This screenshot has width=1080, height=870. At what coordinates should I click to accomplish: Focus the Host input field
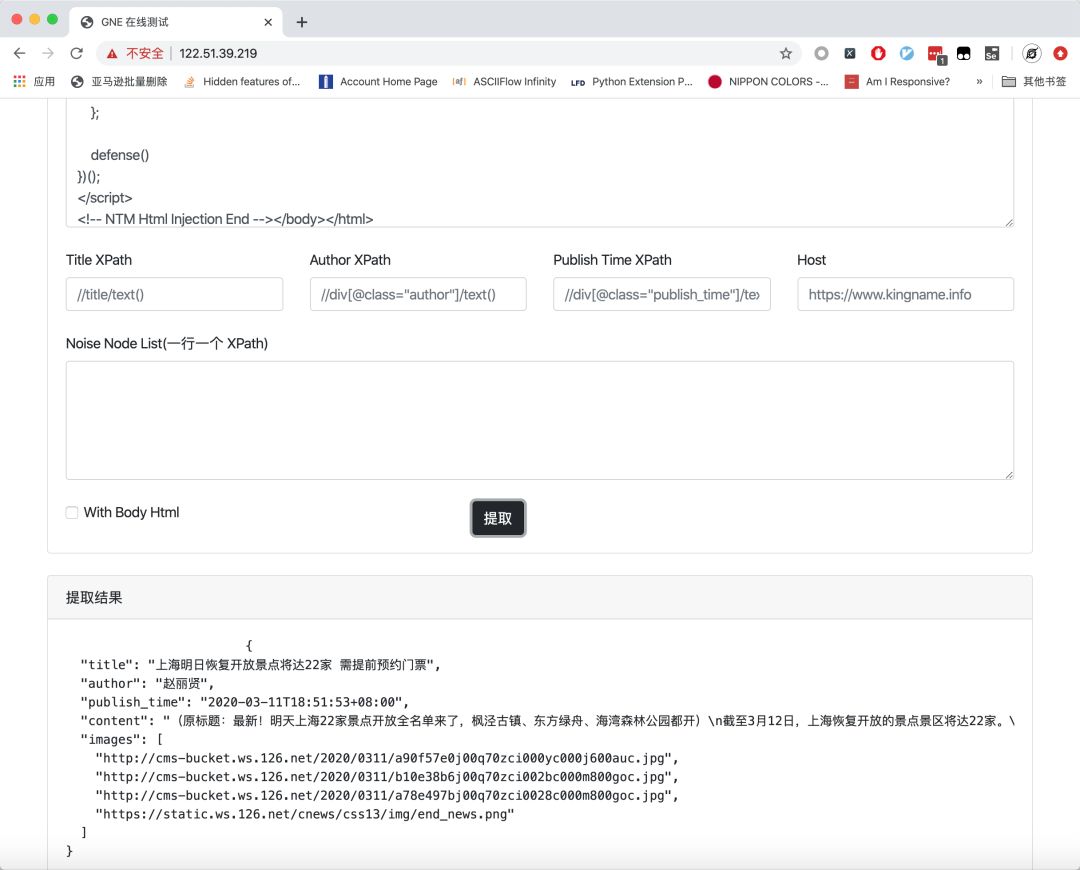tap(905, 294)
